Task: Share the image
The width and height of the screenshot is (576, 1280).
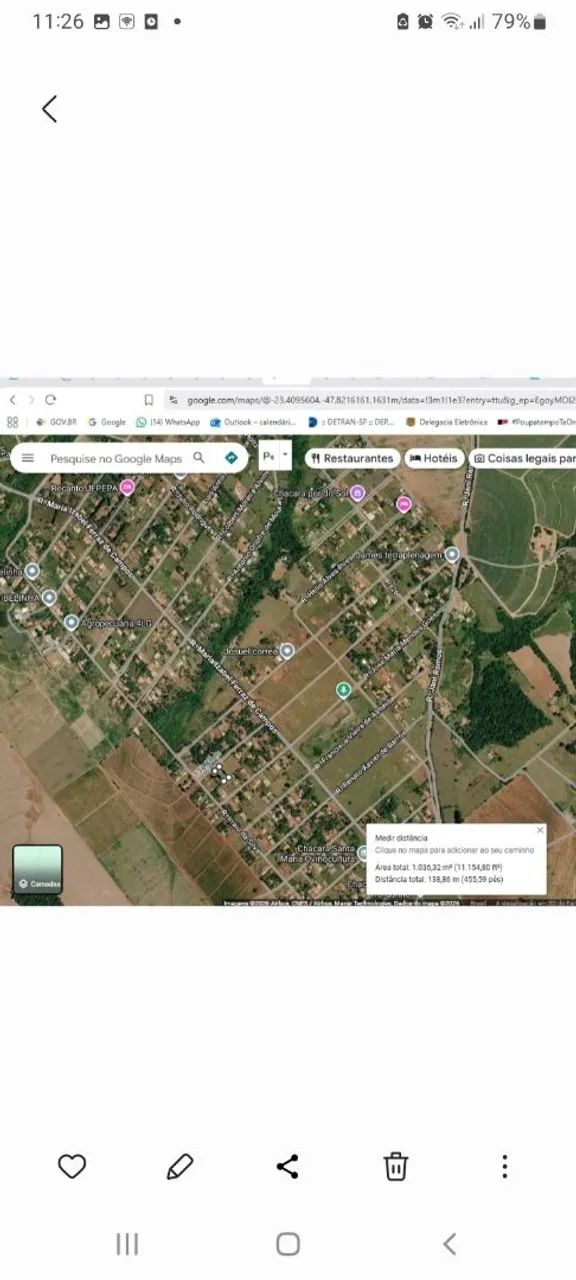Action: coord(288,1166)
